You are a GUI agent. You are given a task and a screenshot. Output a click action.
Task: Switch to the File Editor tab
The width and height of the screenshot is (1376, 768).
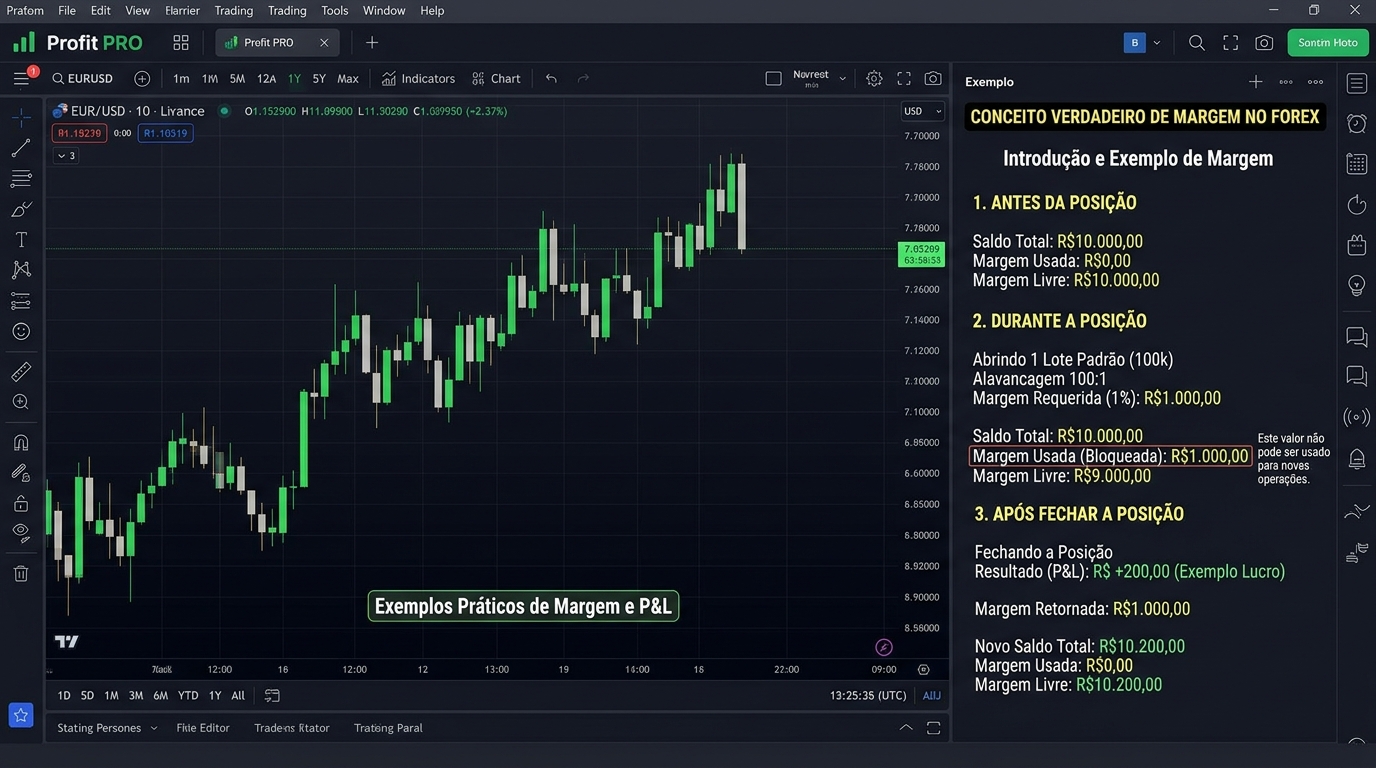point(203,728)
